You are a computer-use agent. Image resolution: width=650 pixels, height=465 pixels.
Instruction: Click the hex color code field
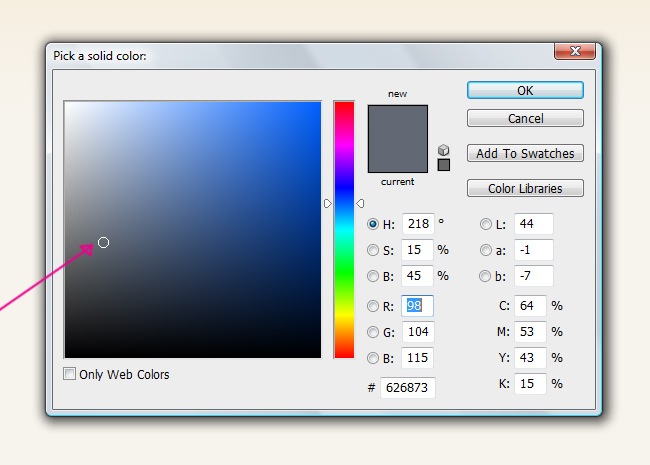click(407, 387)
